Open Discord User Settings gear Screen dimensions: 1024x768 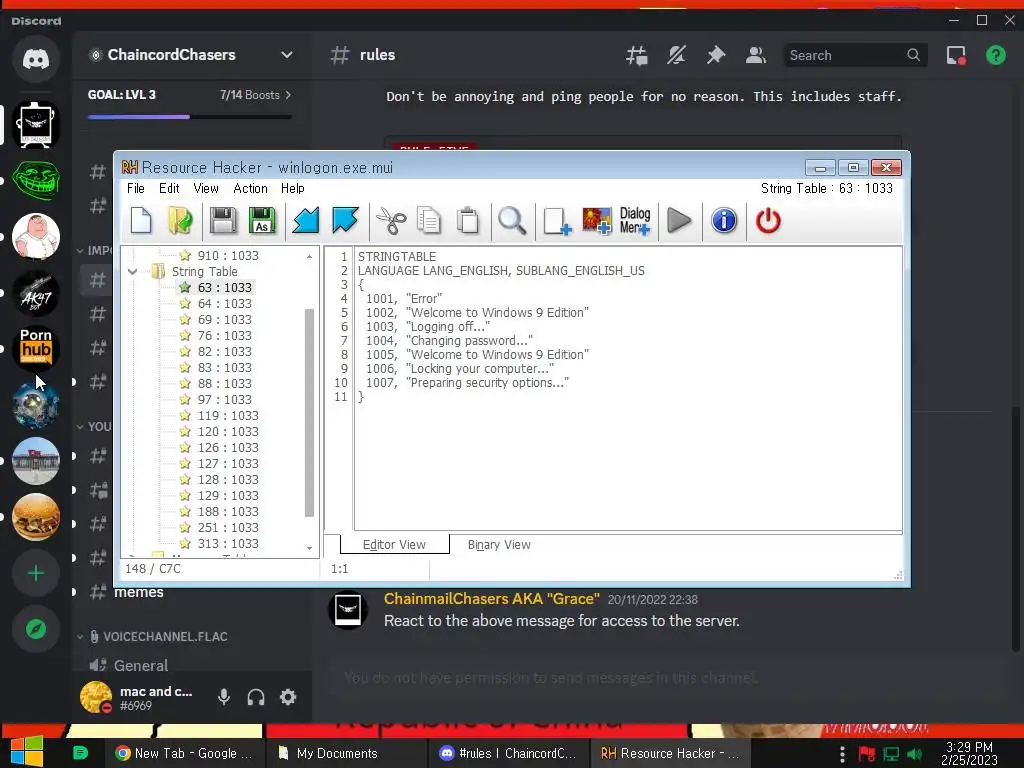click(288, 697)
